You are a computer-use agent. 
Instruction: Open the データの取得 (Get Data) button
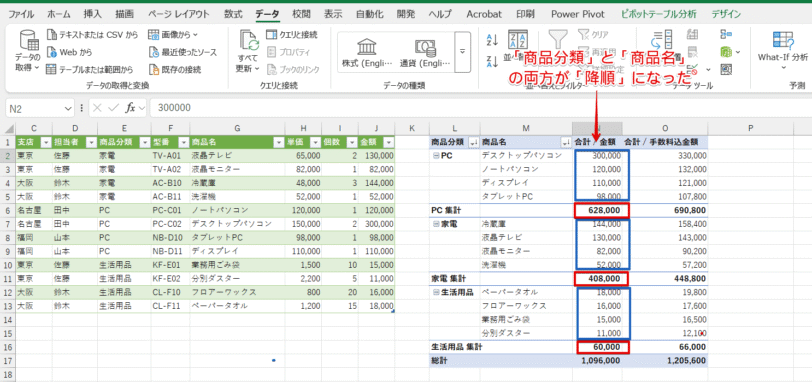pos(27,51)
